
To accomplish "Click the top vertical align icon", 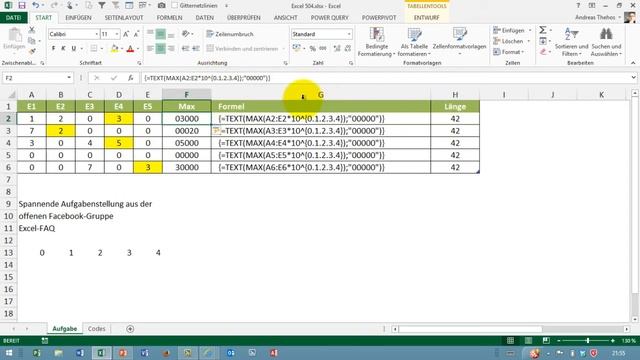I will [150, 34].
